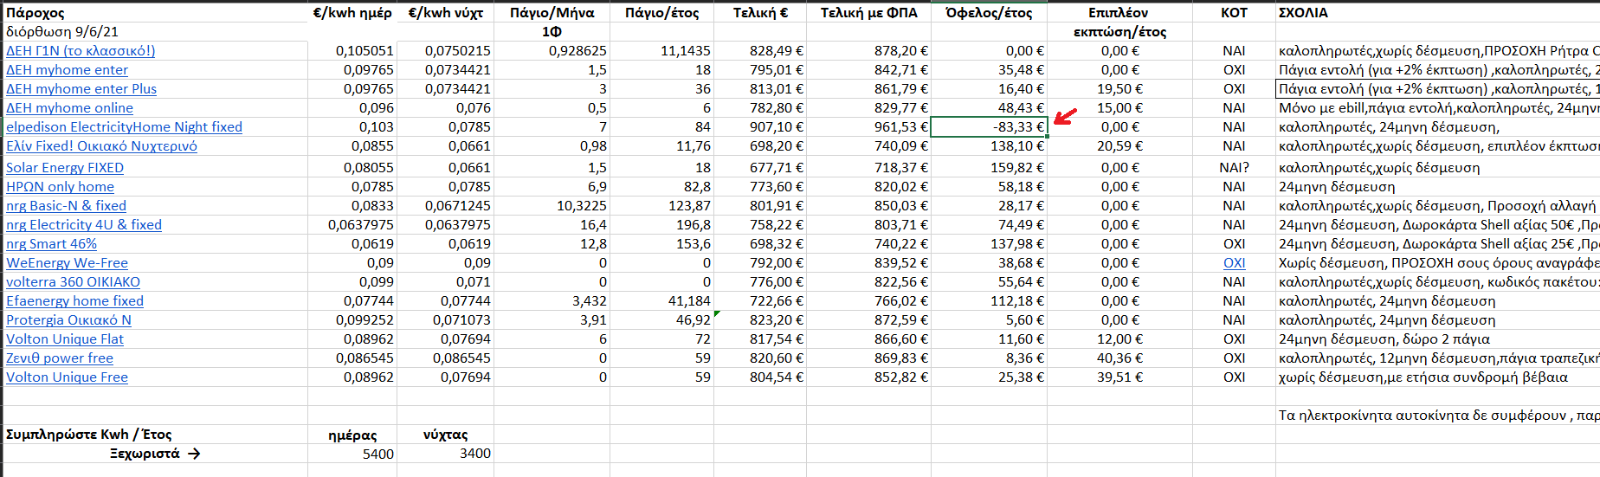Select the εκπτώση/έτος subheader cell
The image size is (1600, 477).
(1119, 32)
